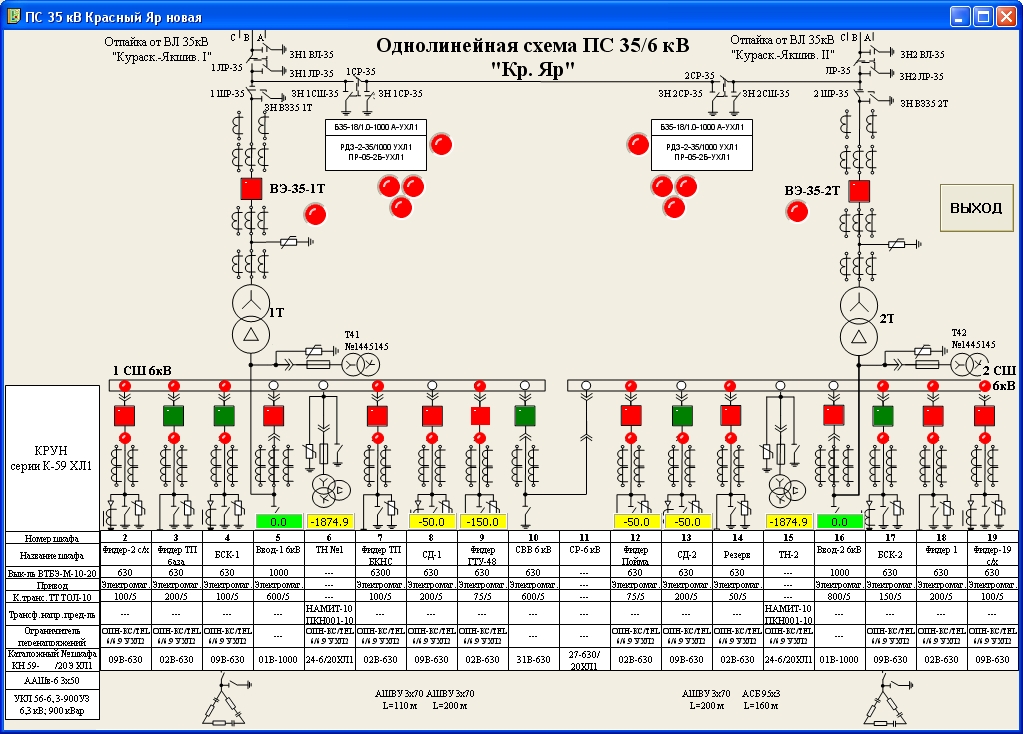
Task: Select the red breaker above cabinet 18 Фидер 1
Action: 933,416
